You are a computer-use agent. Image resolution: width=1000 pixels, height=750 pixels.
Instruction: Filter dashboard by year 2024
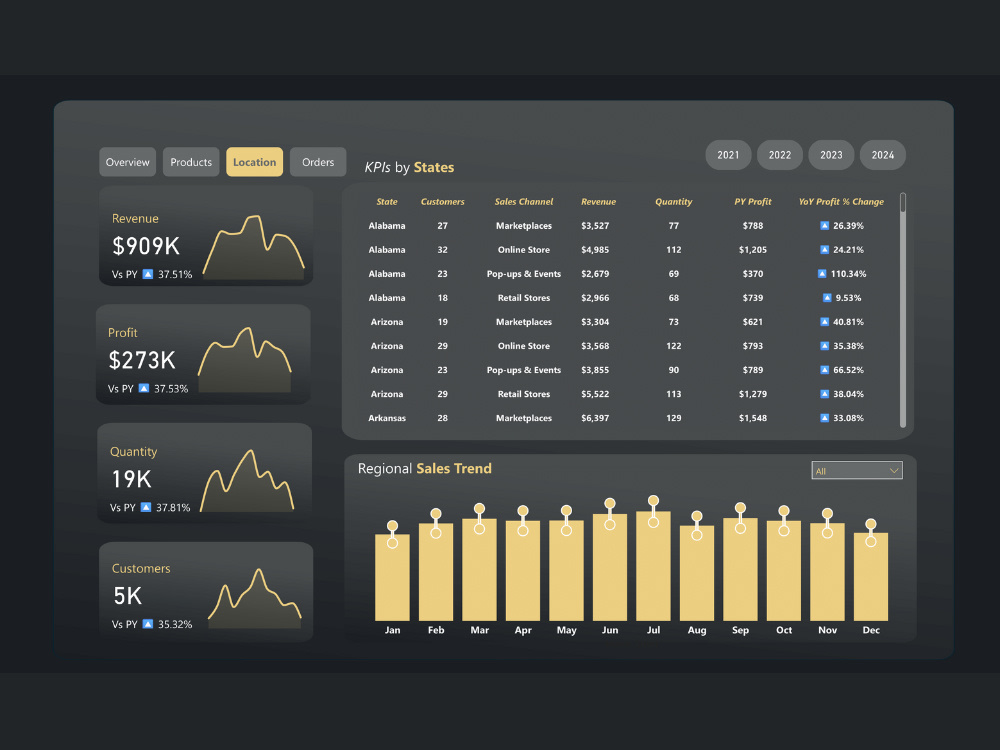tap(883, 155)
